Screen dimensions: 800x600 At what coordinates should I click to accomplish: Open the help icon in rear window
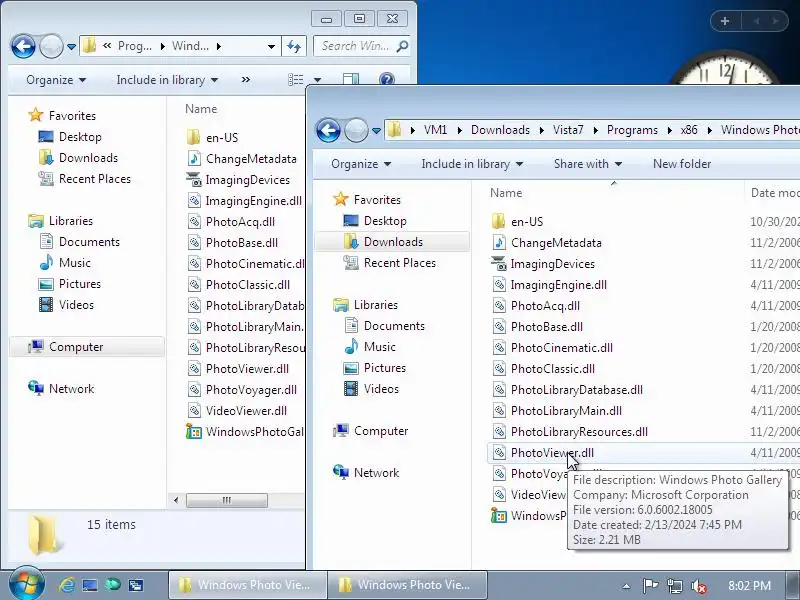[x=387, y=79]
